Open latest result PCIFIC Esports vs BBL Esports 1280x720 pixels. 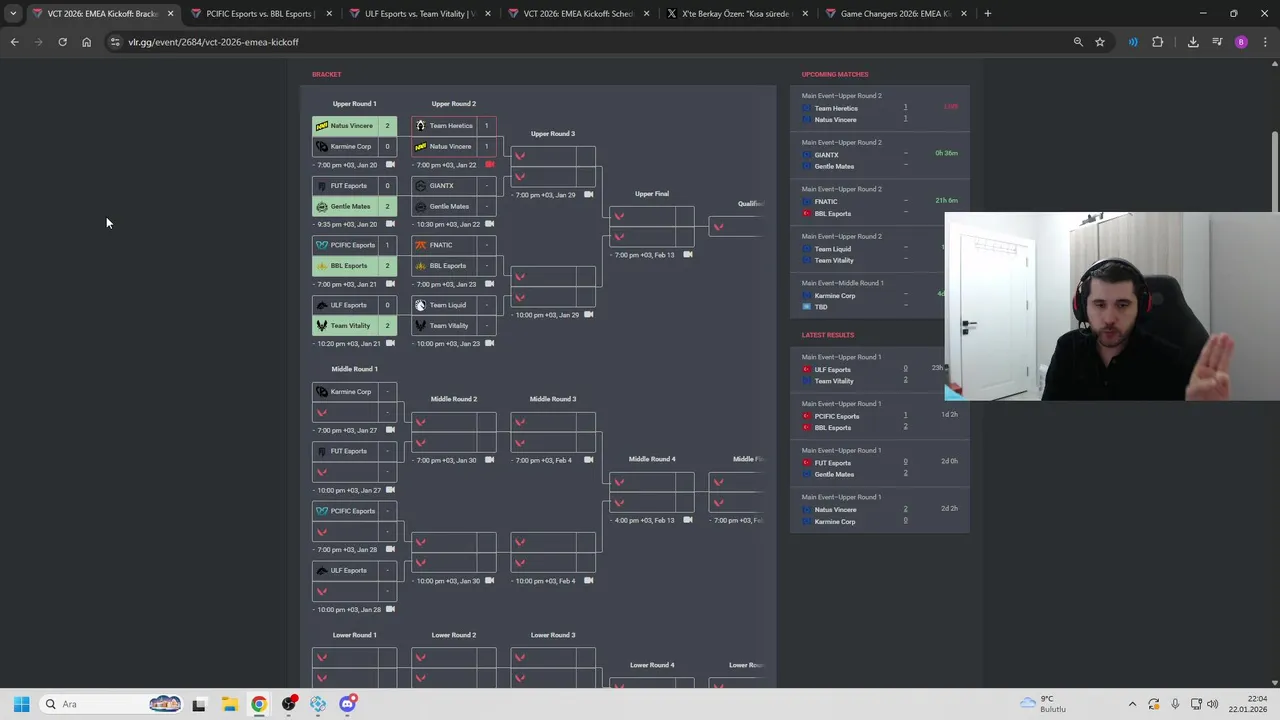(880, 417)
